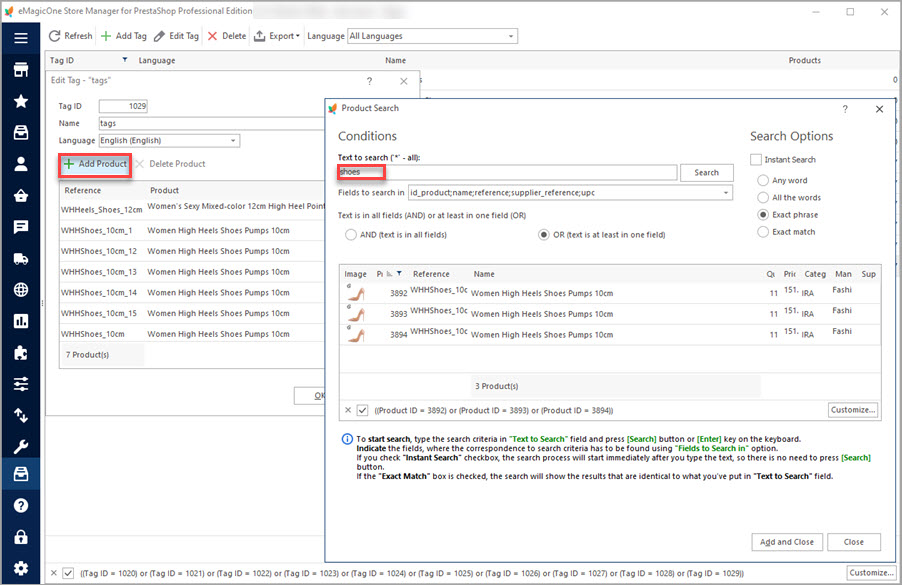This screenshot has height=585, width=902.
Task: Open the sliders settings icon in sidebar
Action: [21, 384]
